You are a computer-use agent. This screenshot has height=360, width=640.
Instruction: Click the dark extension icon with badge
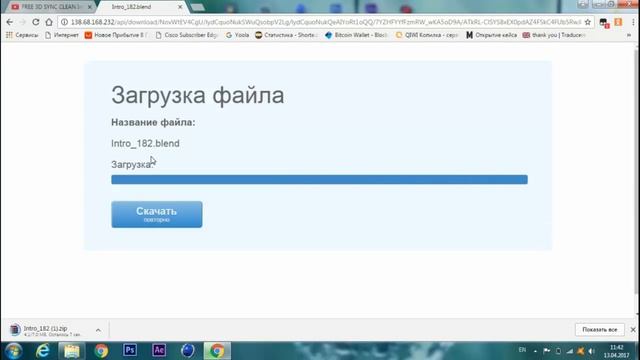tap(604, 23)
